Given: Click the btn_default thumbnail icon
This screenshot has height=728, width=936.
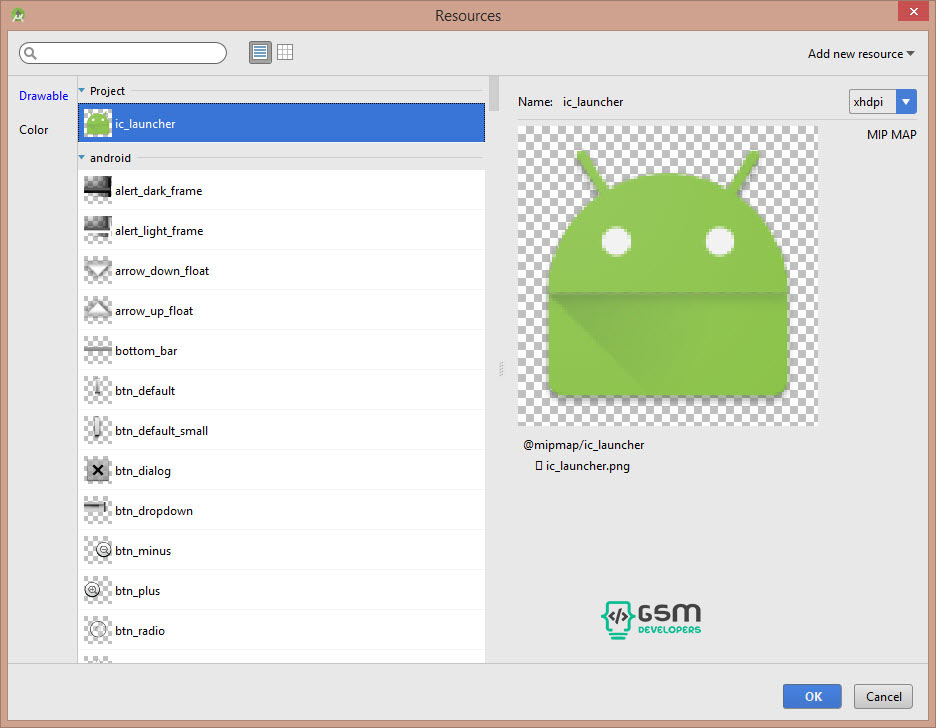Looking at the screenshot, I should click(x=98, y=390).
